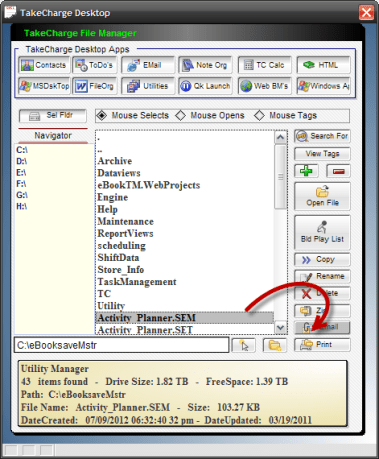Open Note Org app
379x459 pixels.
[x=205, y=65]
